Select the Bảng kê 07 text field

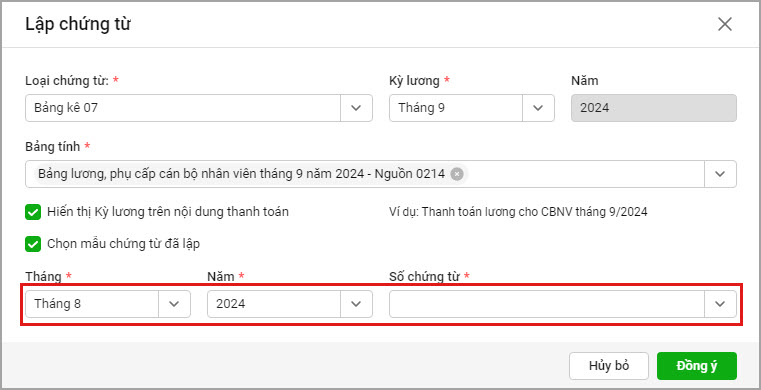pos(183,108)
